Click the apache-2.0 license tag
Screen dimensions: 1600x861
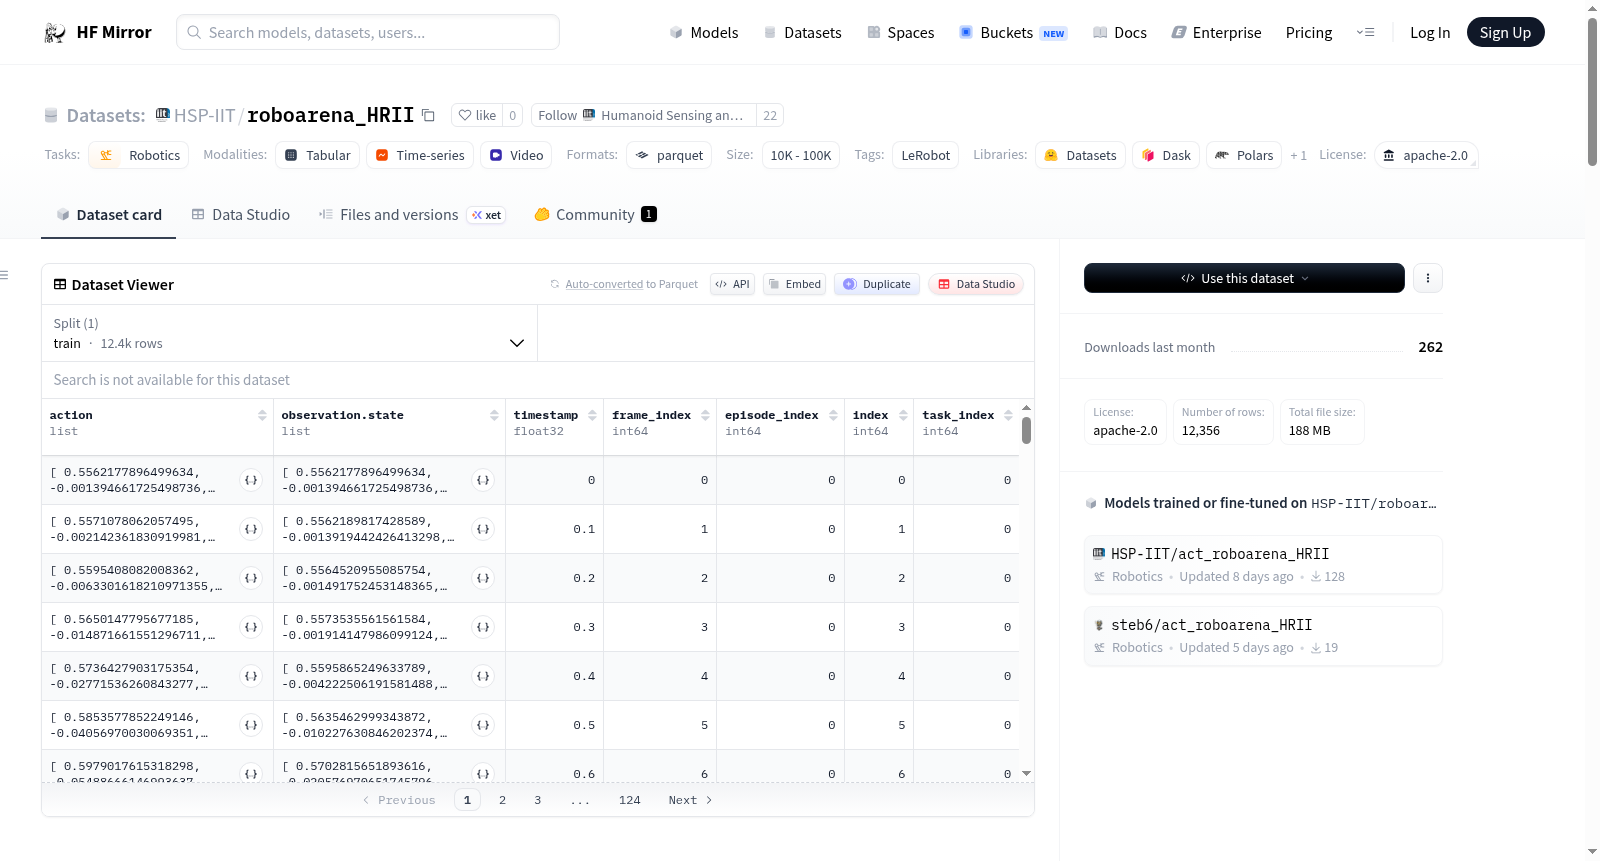tap(1426, 155)
